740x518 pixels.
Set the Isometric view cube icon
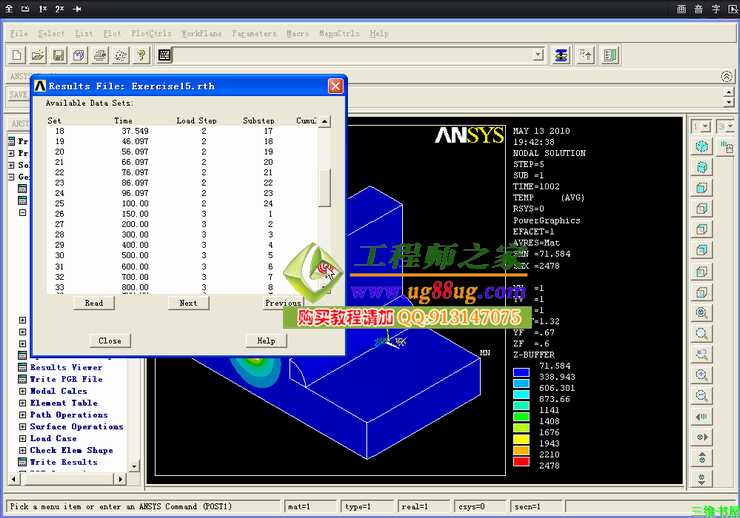point(702,146)
